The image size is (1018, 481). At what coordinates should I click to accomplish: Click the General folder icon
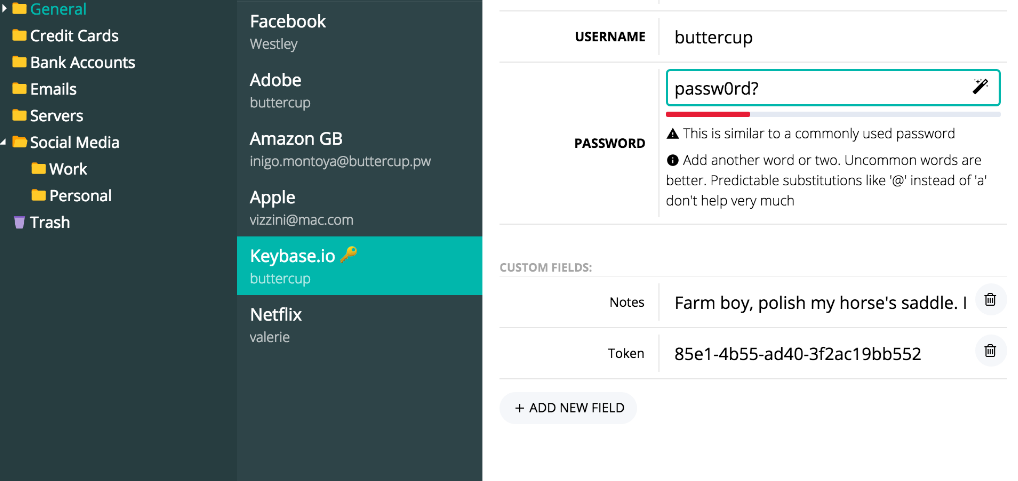coord(19,9)
